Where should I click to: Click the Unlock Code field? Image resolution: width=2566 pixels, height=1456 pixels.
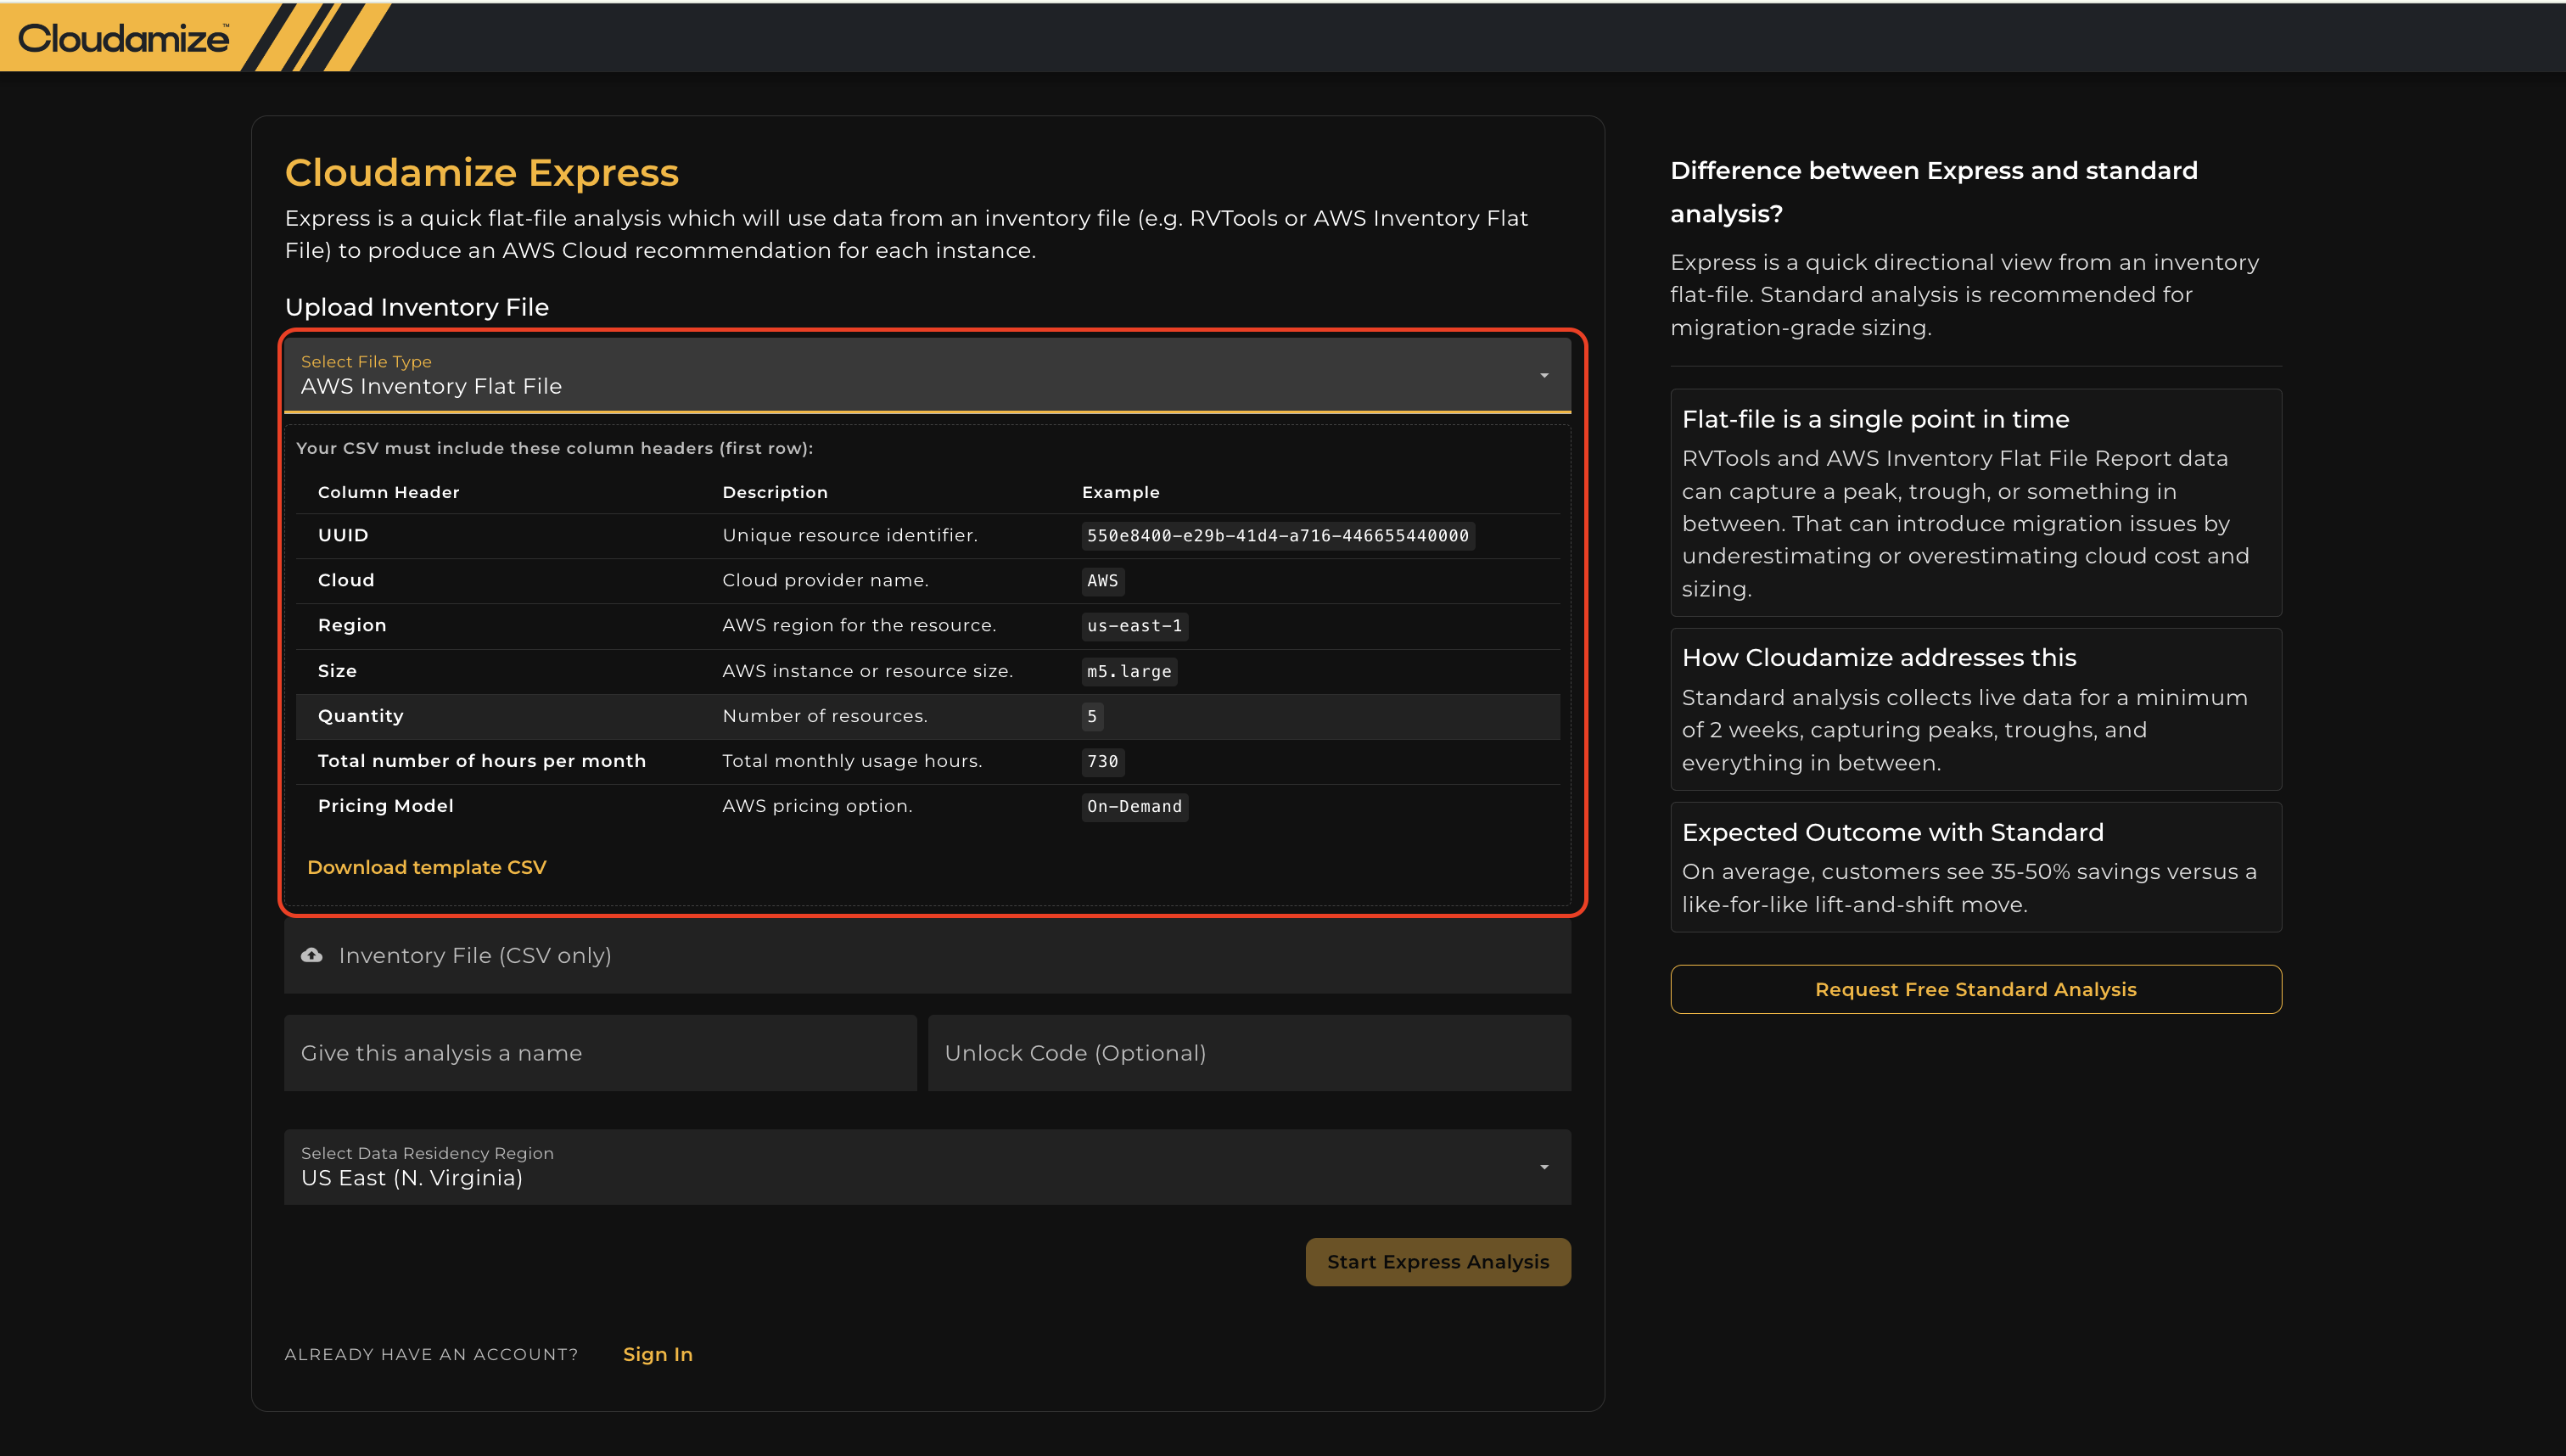coord(1249,1053)
